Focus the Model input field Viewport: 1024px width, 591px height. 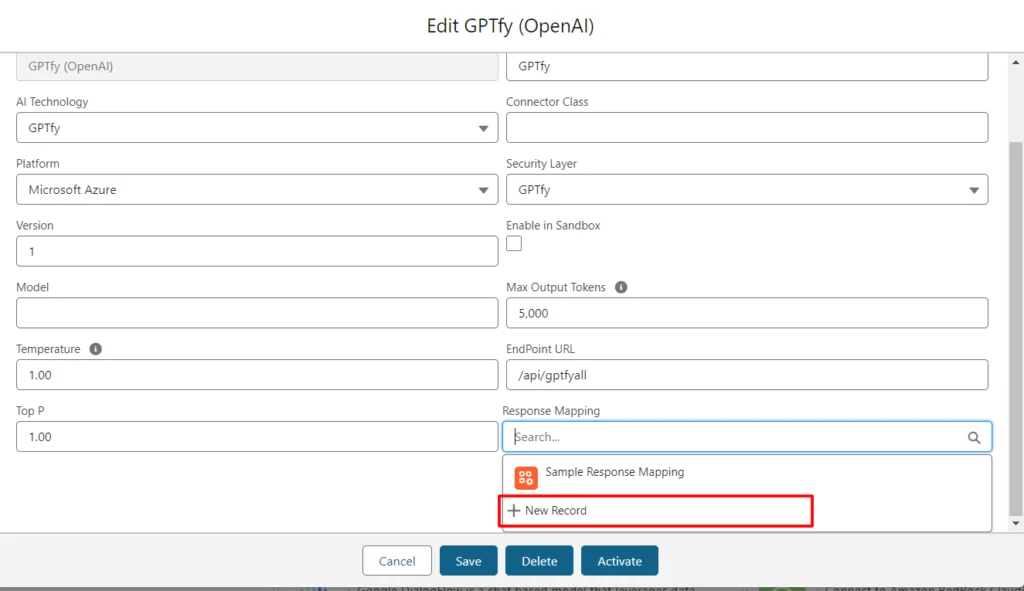(x=257, y=313)
